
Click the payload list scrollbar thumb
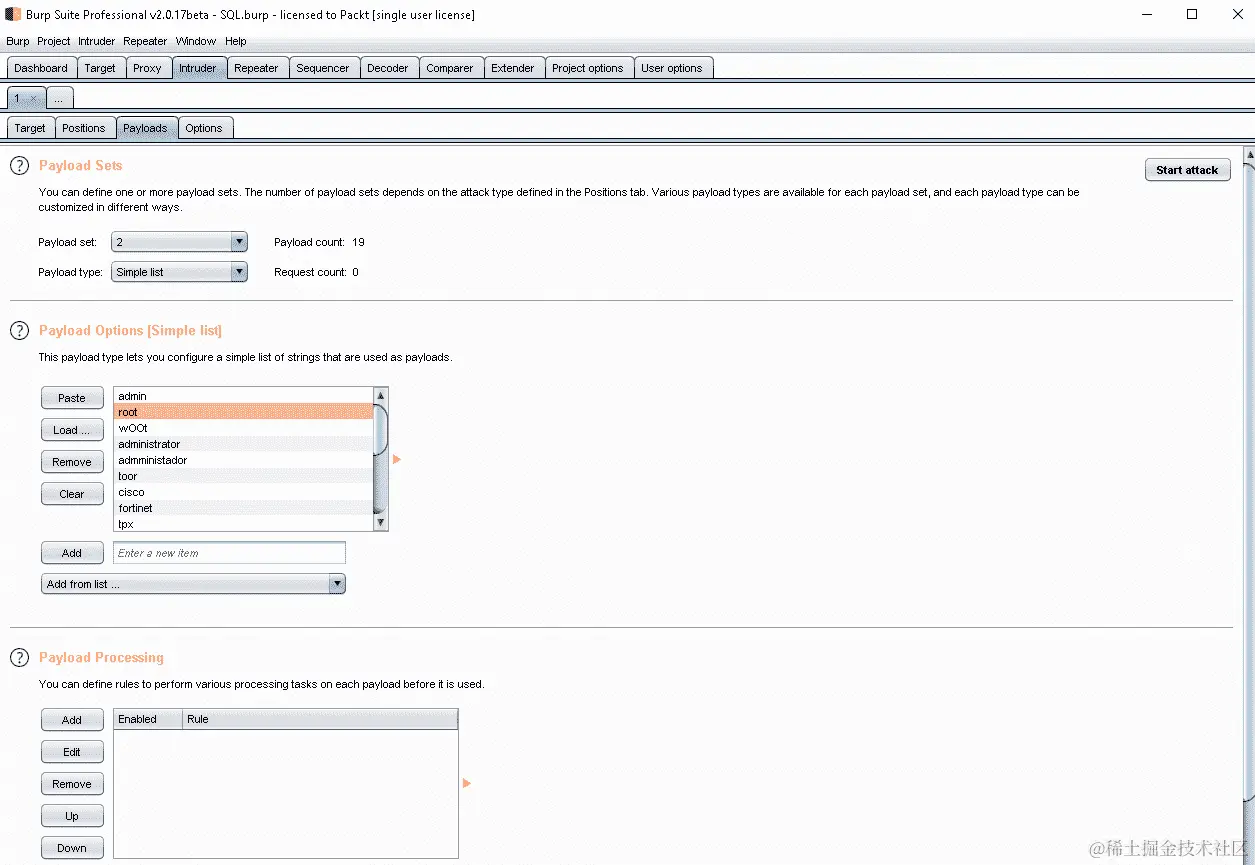380,428
